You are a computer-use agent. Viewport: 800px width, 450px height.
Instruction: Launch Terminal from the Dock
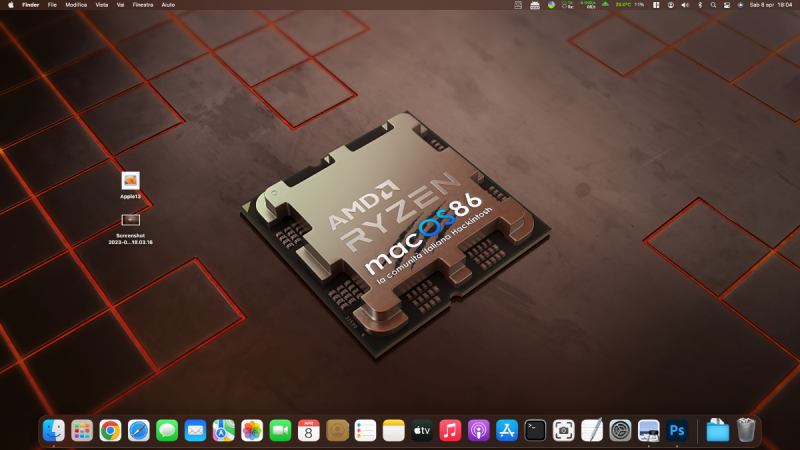point(535,431)
